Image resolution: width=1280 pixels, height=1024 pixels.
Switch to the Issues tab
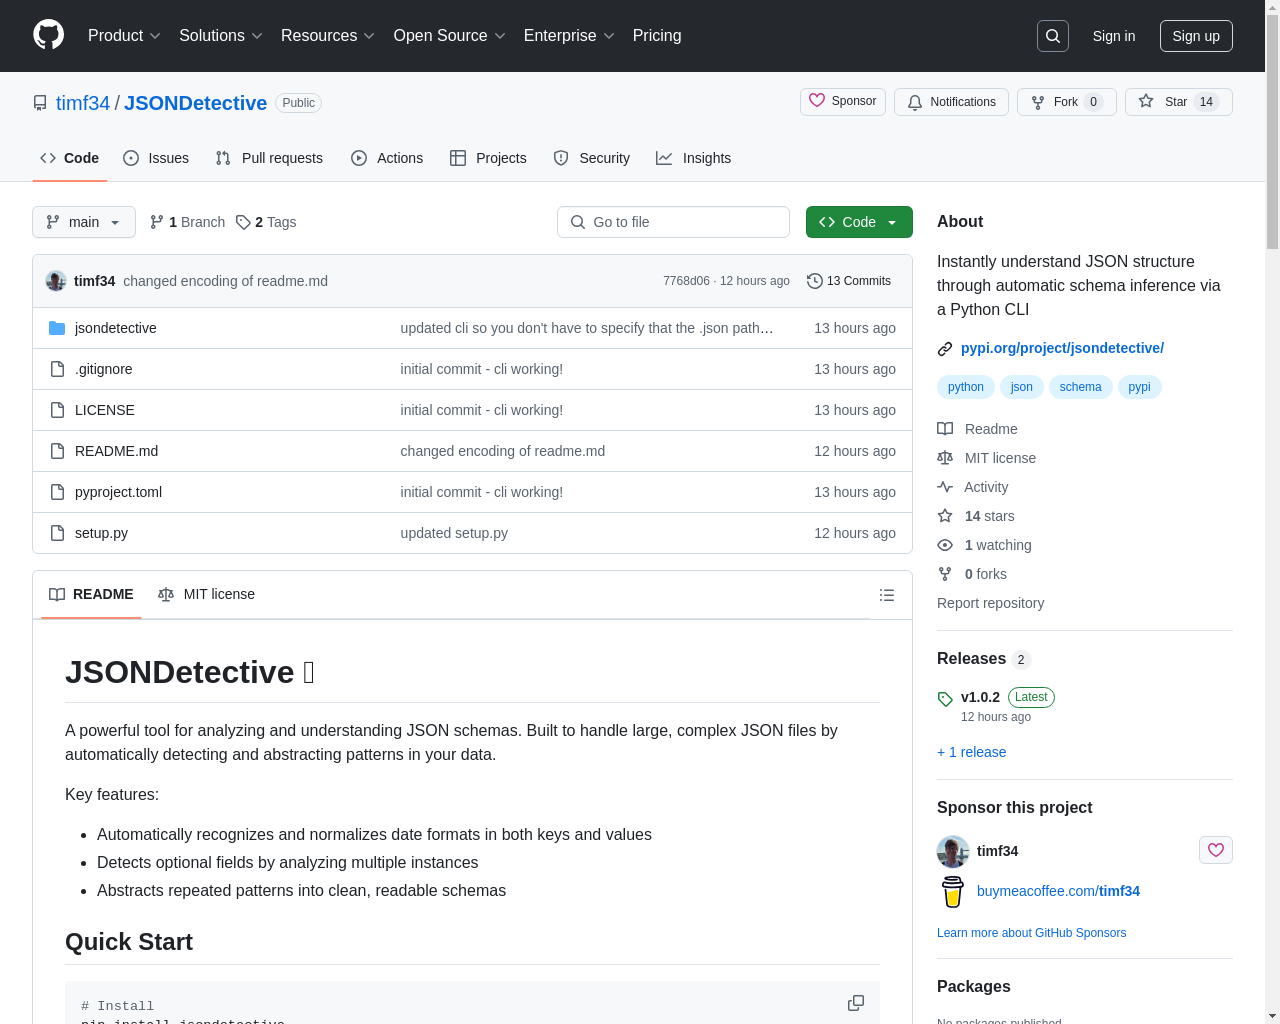point(156,158)
